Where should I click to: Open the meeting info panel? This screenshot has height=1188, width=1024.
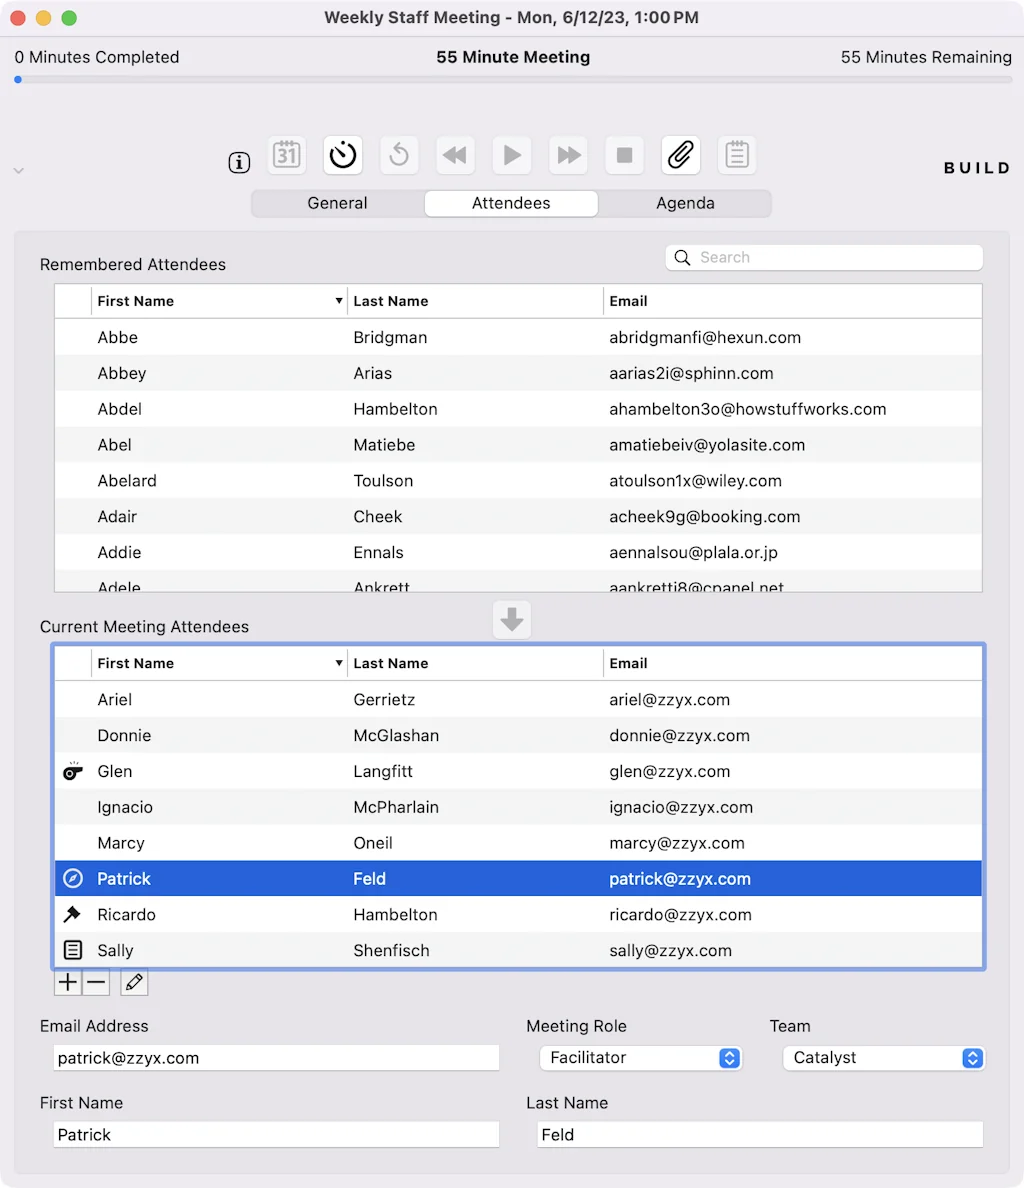238,161
